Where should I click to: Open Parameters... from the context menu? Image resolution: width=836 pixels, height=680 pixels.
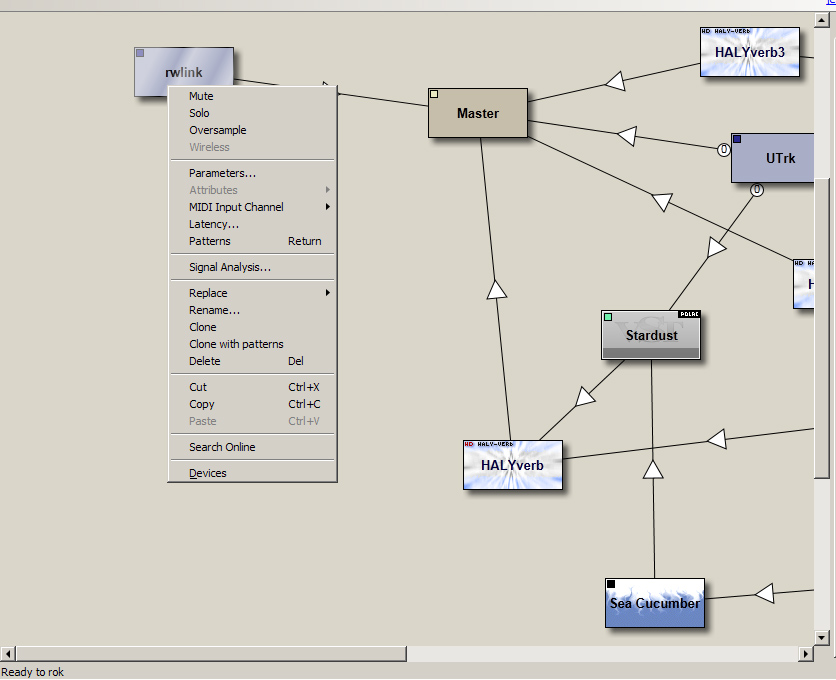(222, 173)
